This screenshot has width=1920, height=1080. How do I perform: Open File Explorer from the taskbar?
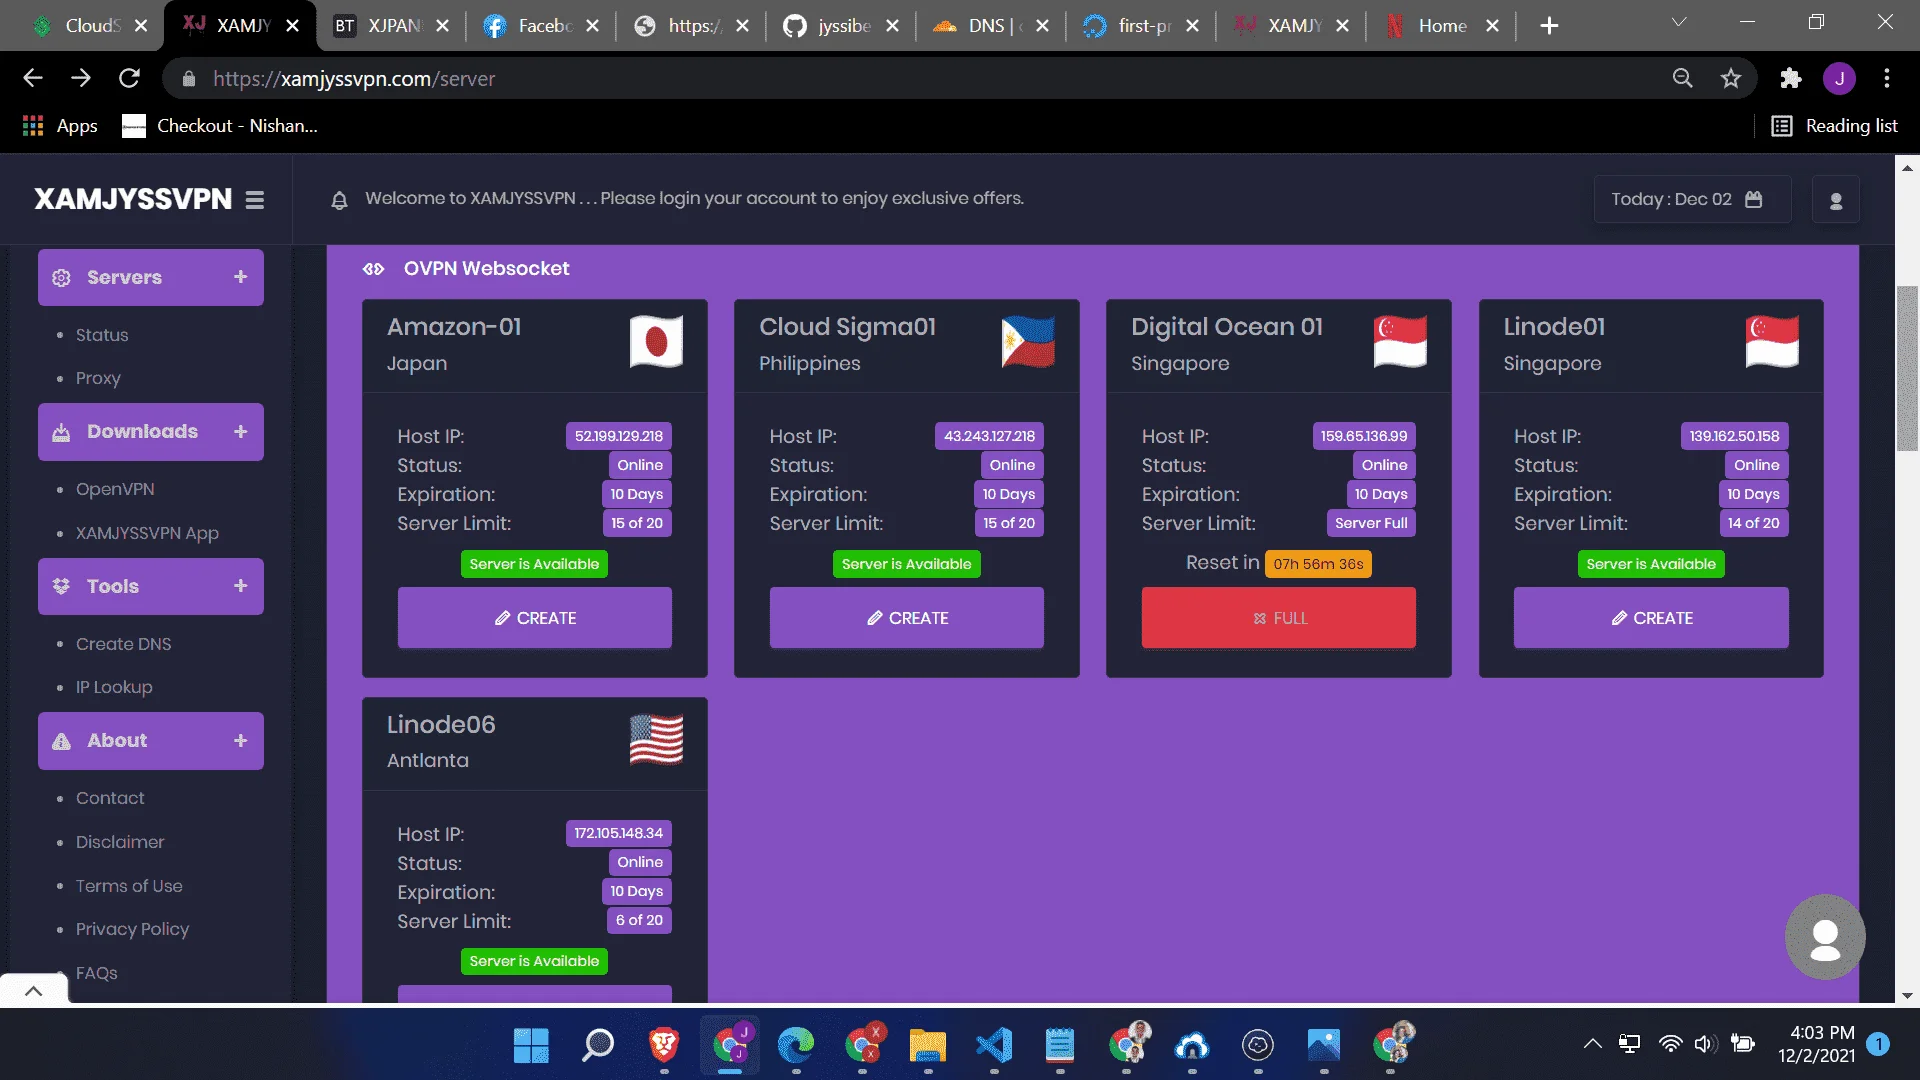point(928,1046)
